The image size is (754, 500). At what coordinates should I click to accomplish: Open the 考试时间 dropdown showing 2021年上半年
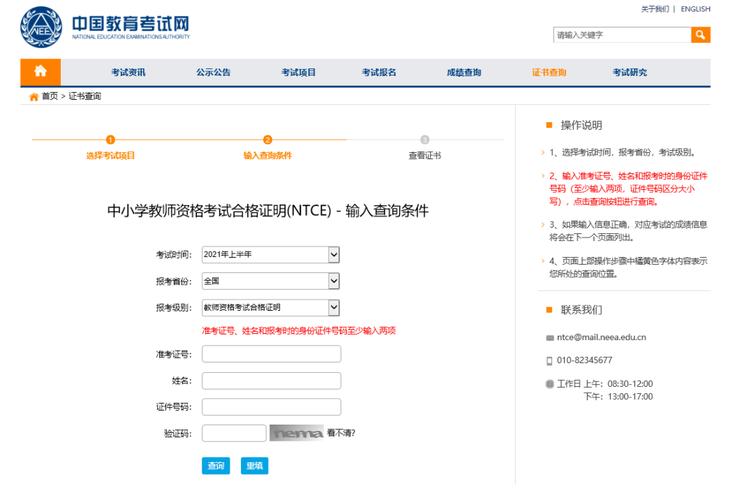(x=271, y=254)
